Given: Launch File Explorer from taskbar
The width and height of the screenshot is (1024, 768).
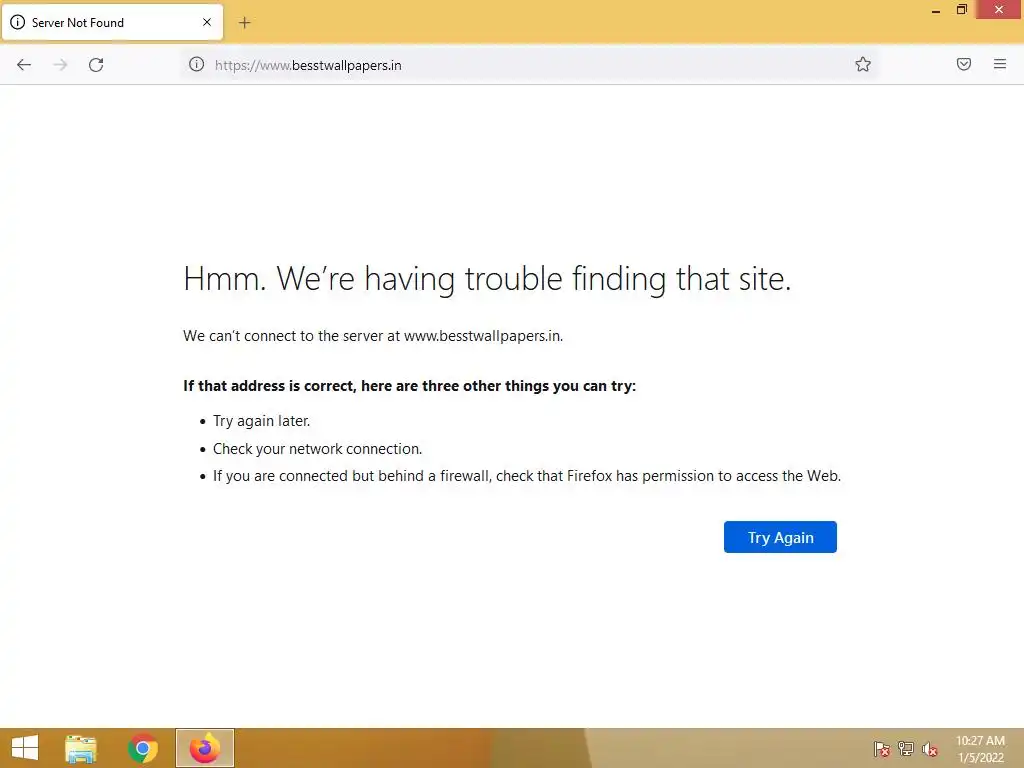Looking at the screenshot, I should click(81, 748).
